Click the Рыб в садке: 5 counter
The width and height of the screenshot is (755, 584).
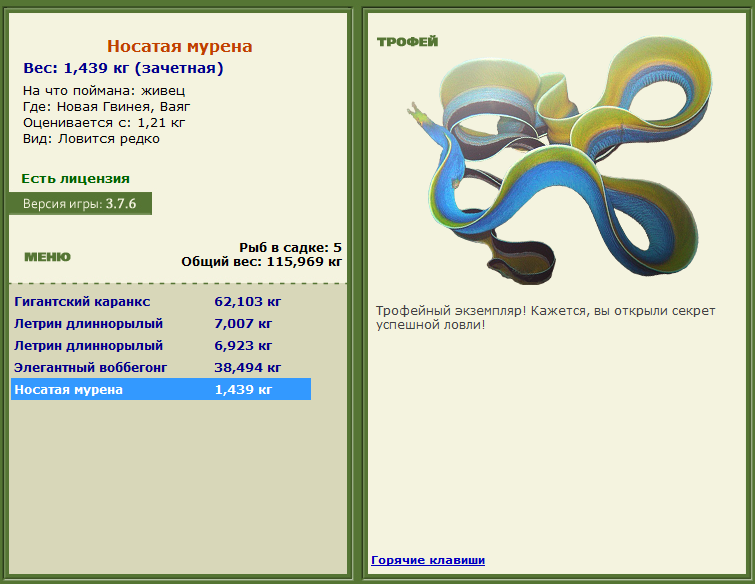point(290,247)
